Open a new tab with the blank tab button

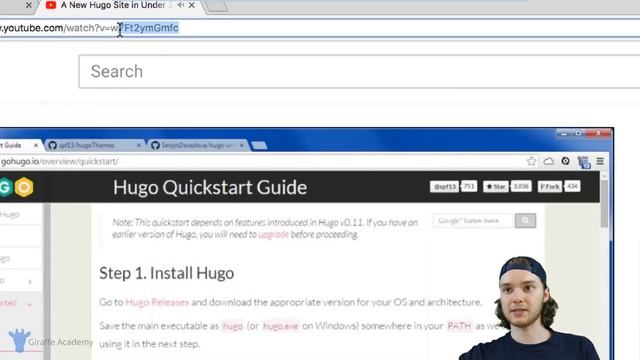pyautogui.click(x=216, y=6)
